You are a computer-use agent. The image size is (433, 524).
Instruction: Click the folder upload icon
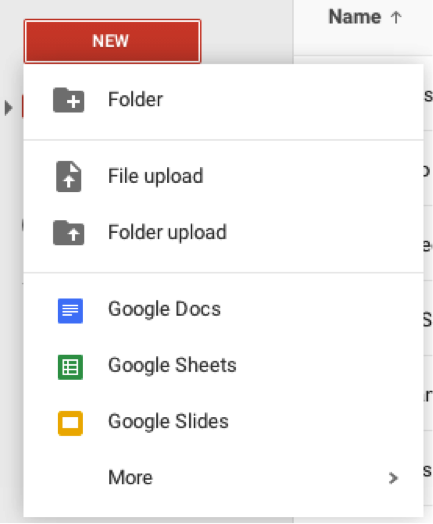(68, 233)
